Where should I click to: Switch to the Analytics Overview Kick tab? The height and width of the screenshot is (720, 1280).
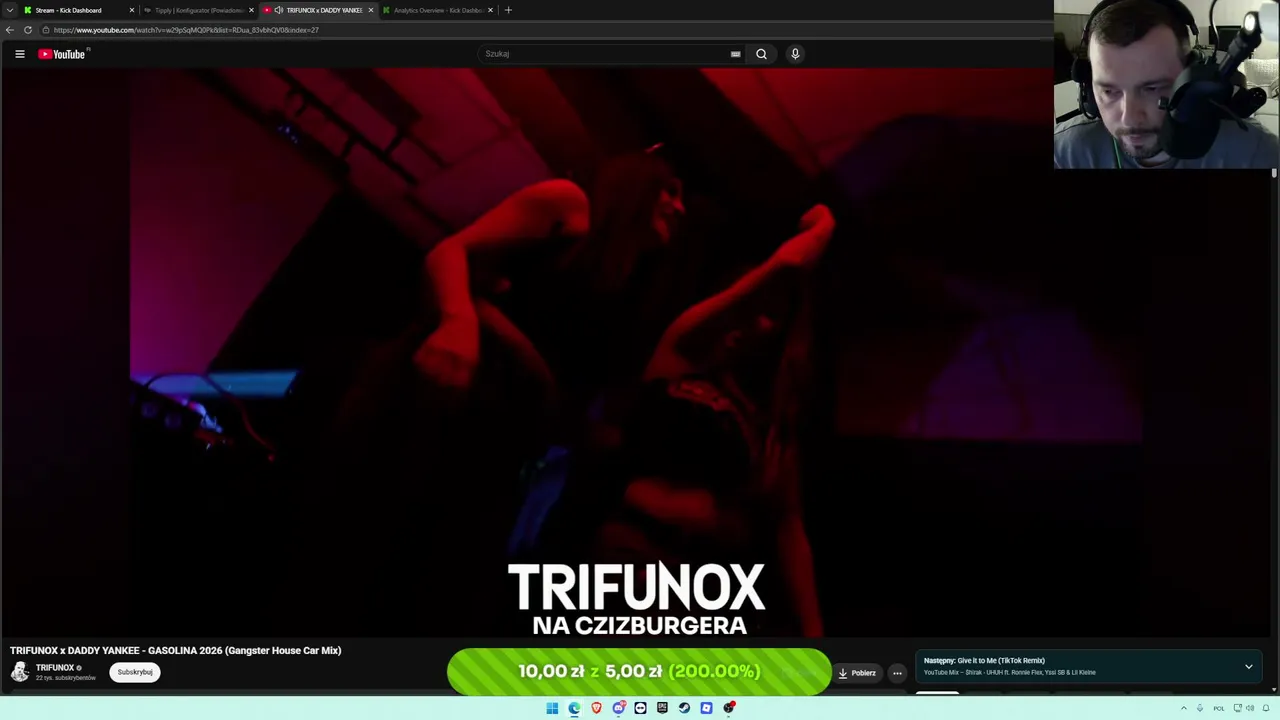pos(436,10)
